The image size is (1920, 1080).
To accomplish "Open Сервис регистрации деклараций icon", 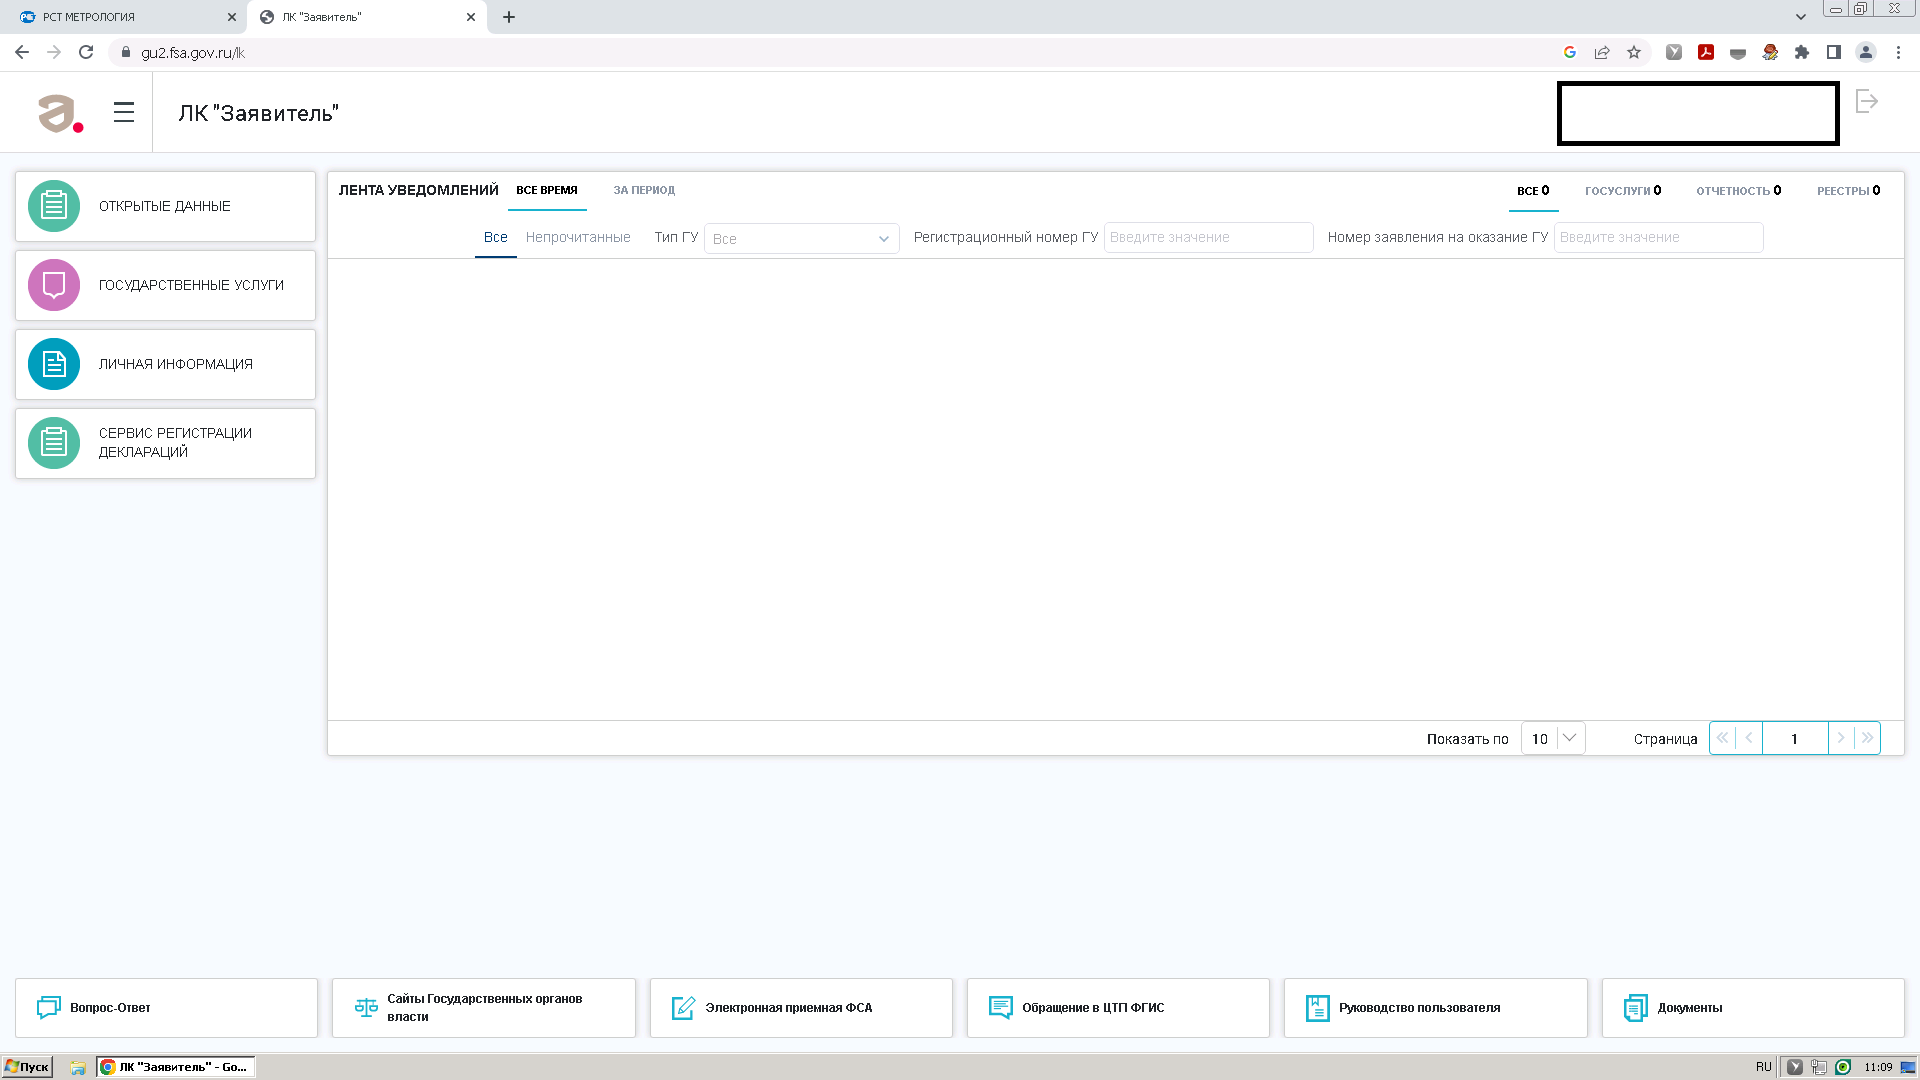I will [x=54, y=443].
